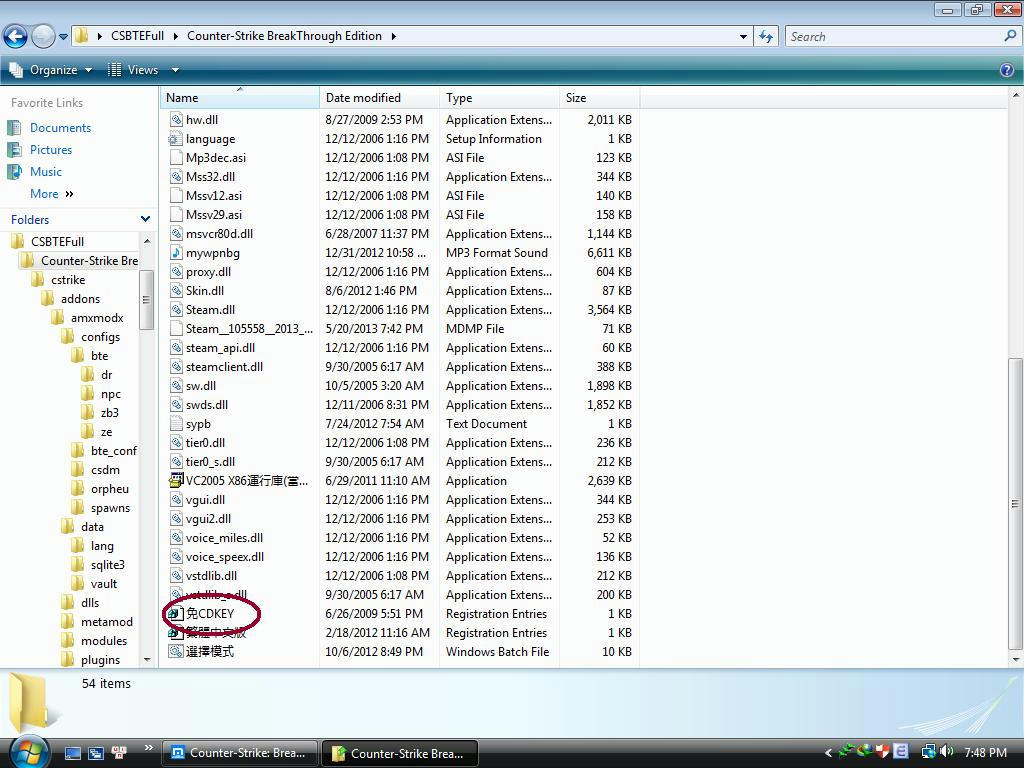Select the vgui2.dll file icon
Screen dimensions: 1024x768
coord(176,519)
